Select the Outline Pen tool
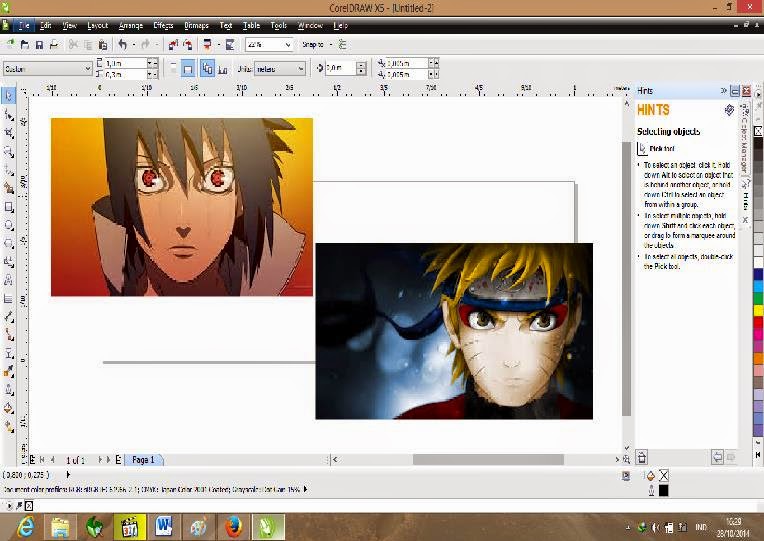This screenshot has width=764, height=541. pyautogui.click(x=8, y=390)
